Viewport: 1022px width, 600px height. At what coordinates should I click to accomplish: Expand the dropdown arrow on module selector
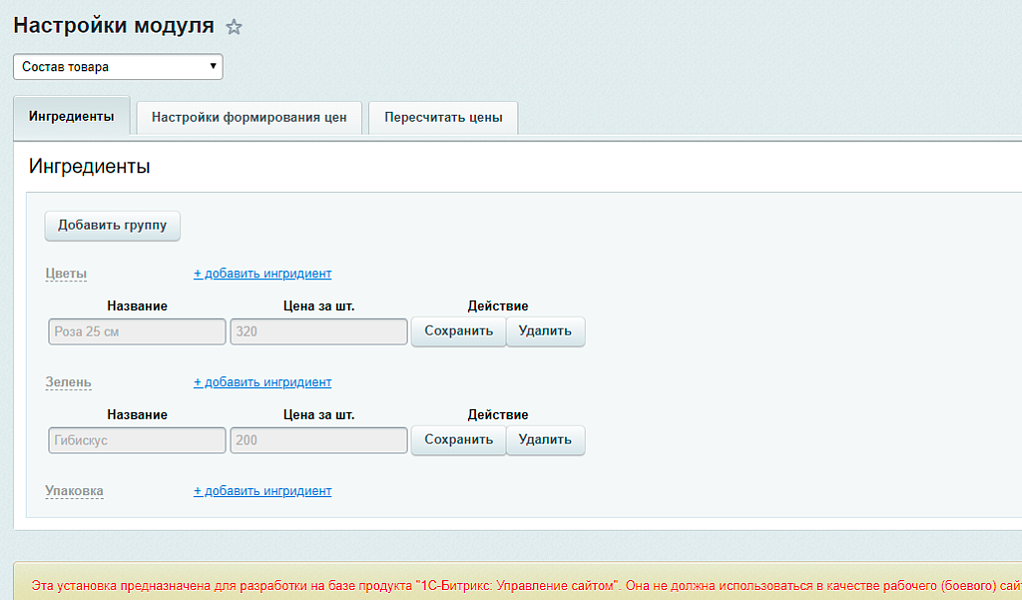213,66
